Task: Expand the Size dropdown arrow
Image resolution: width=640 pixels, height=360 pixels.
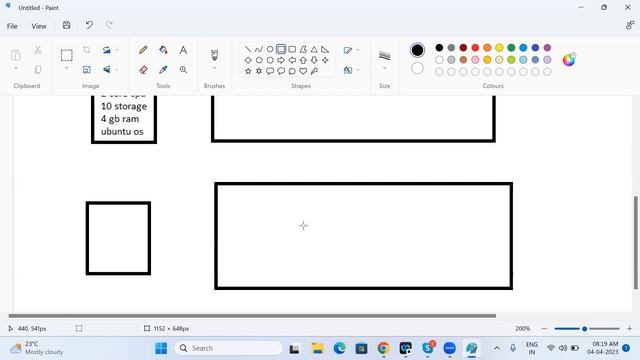Action: click(x=384, y=68)
